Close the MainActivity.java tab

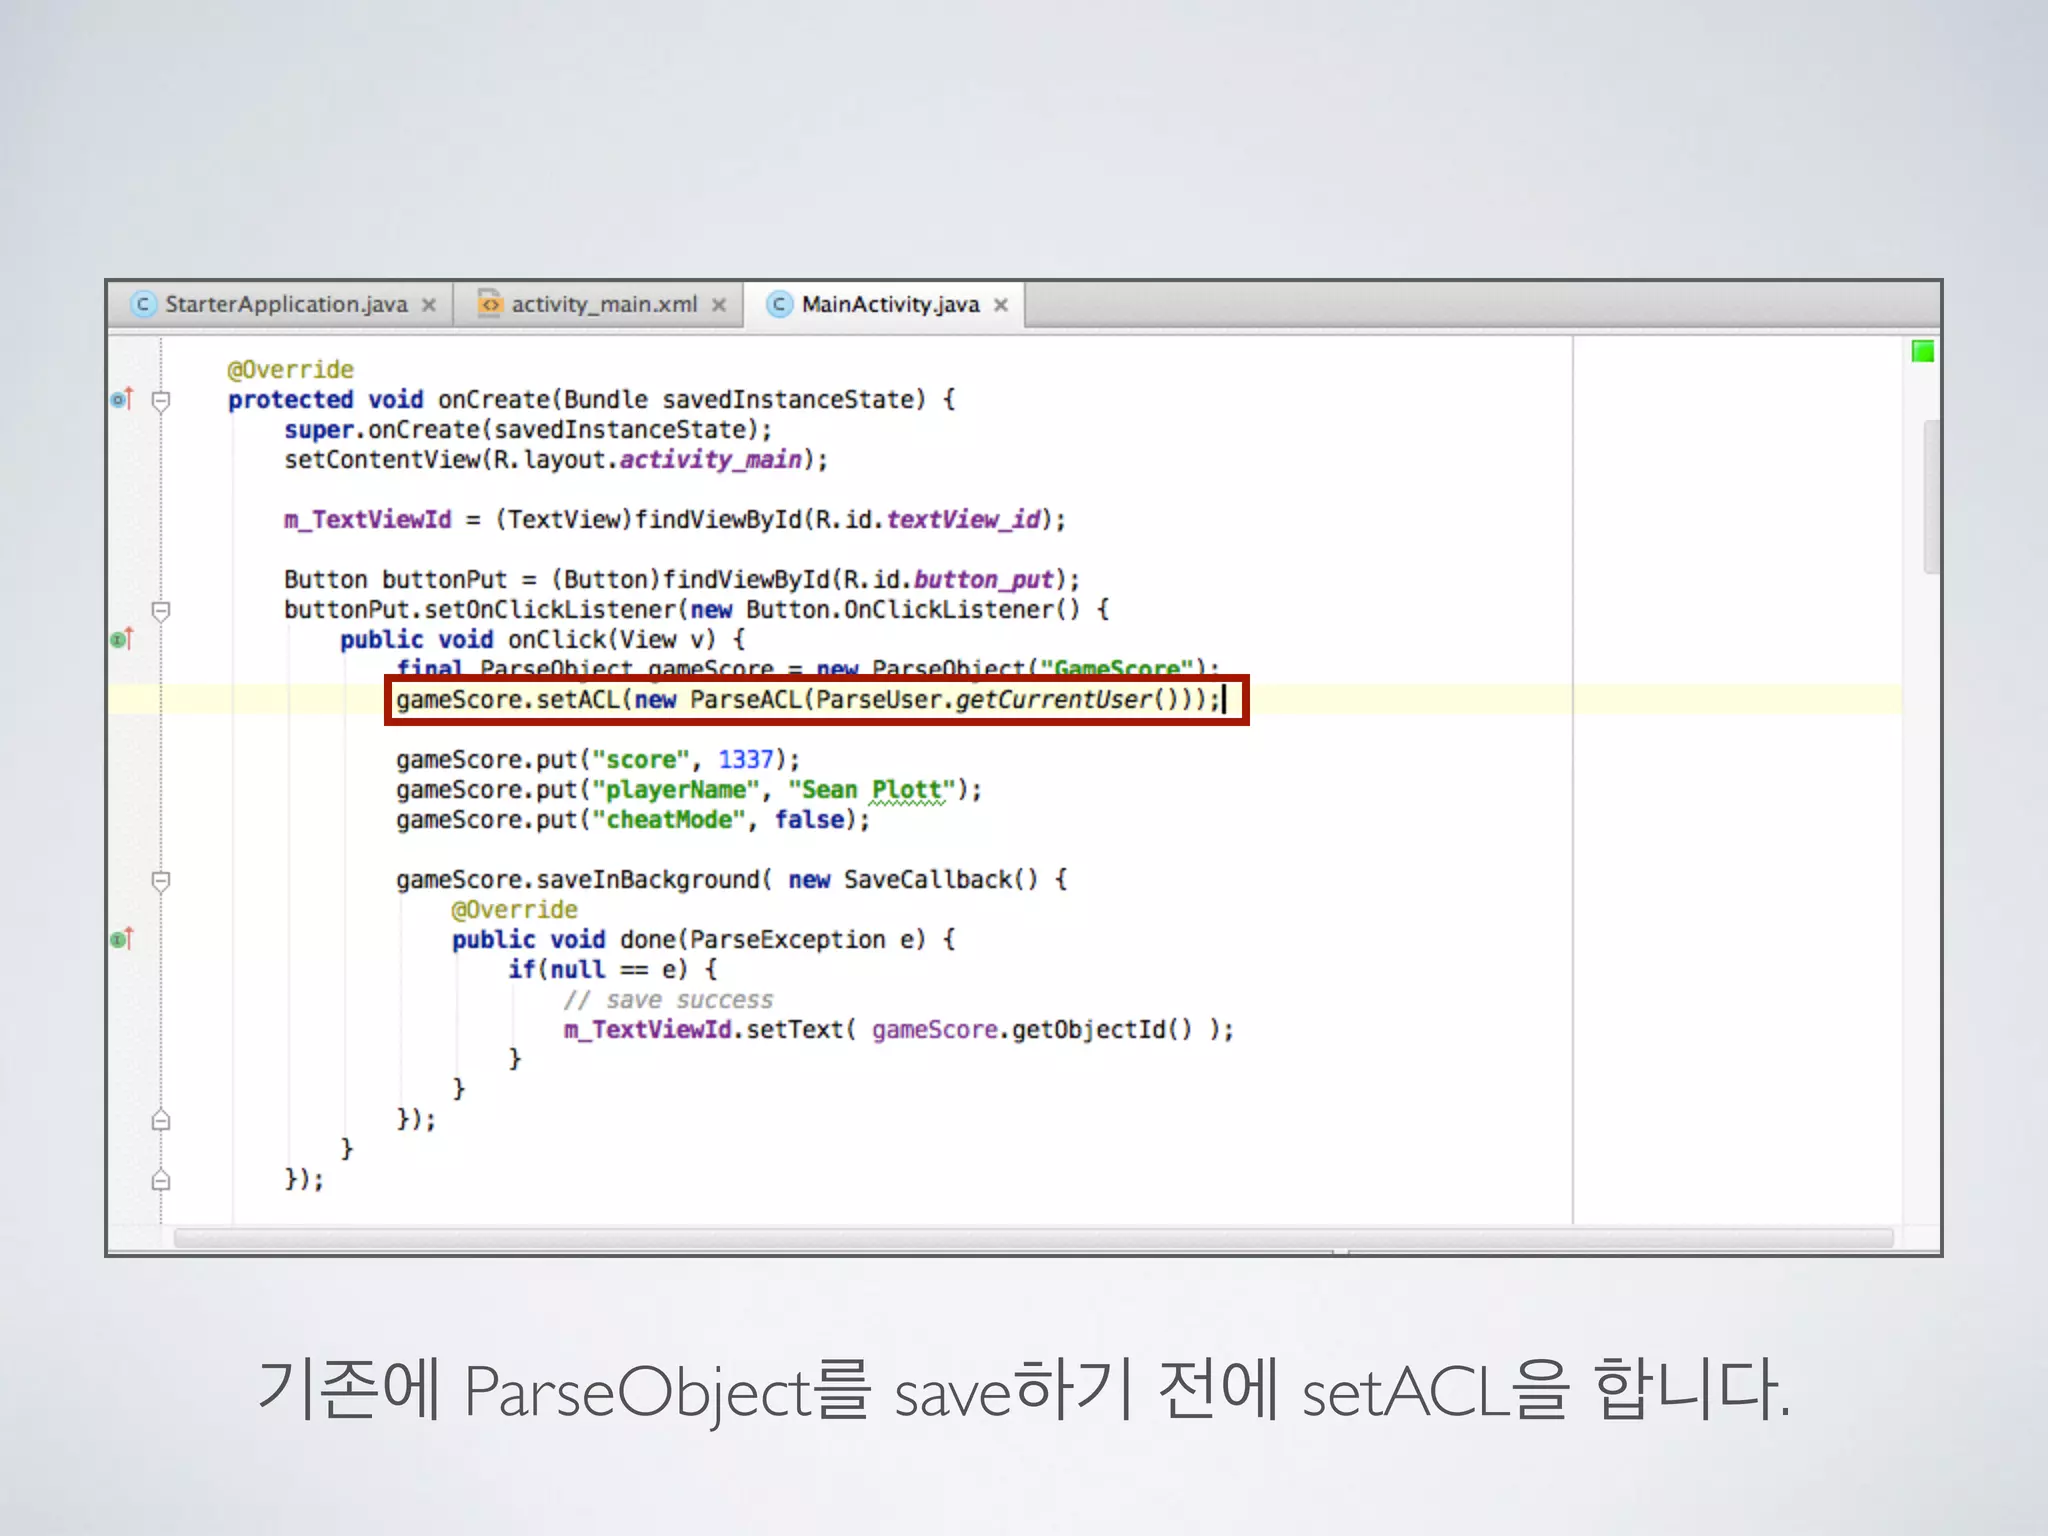coord(1000,305)
